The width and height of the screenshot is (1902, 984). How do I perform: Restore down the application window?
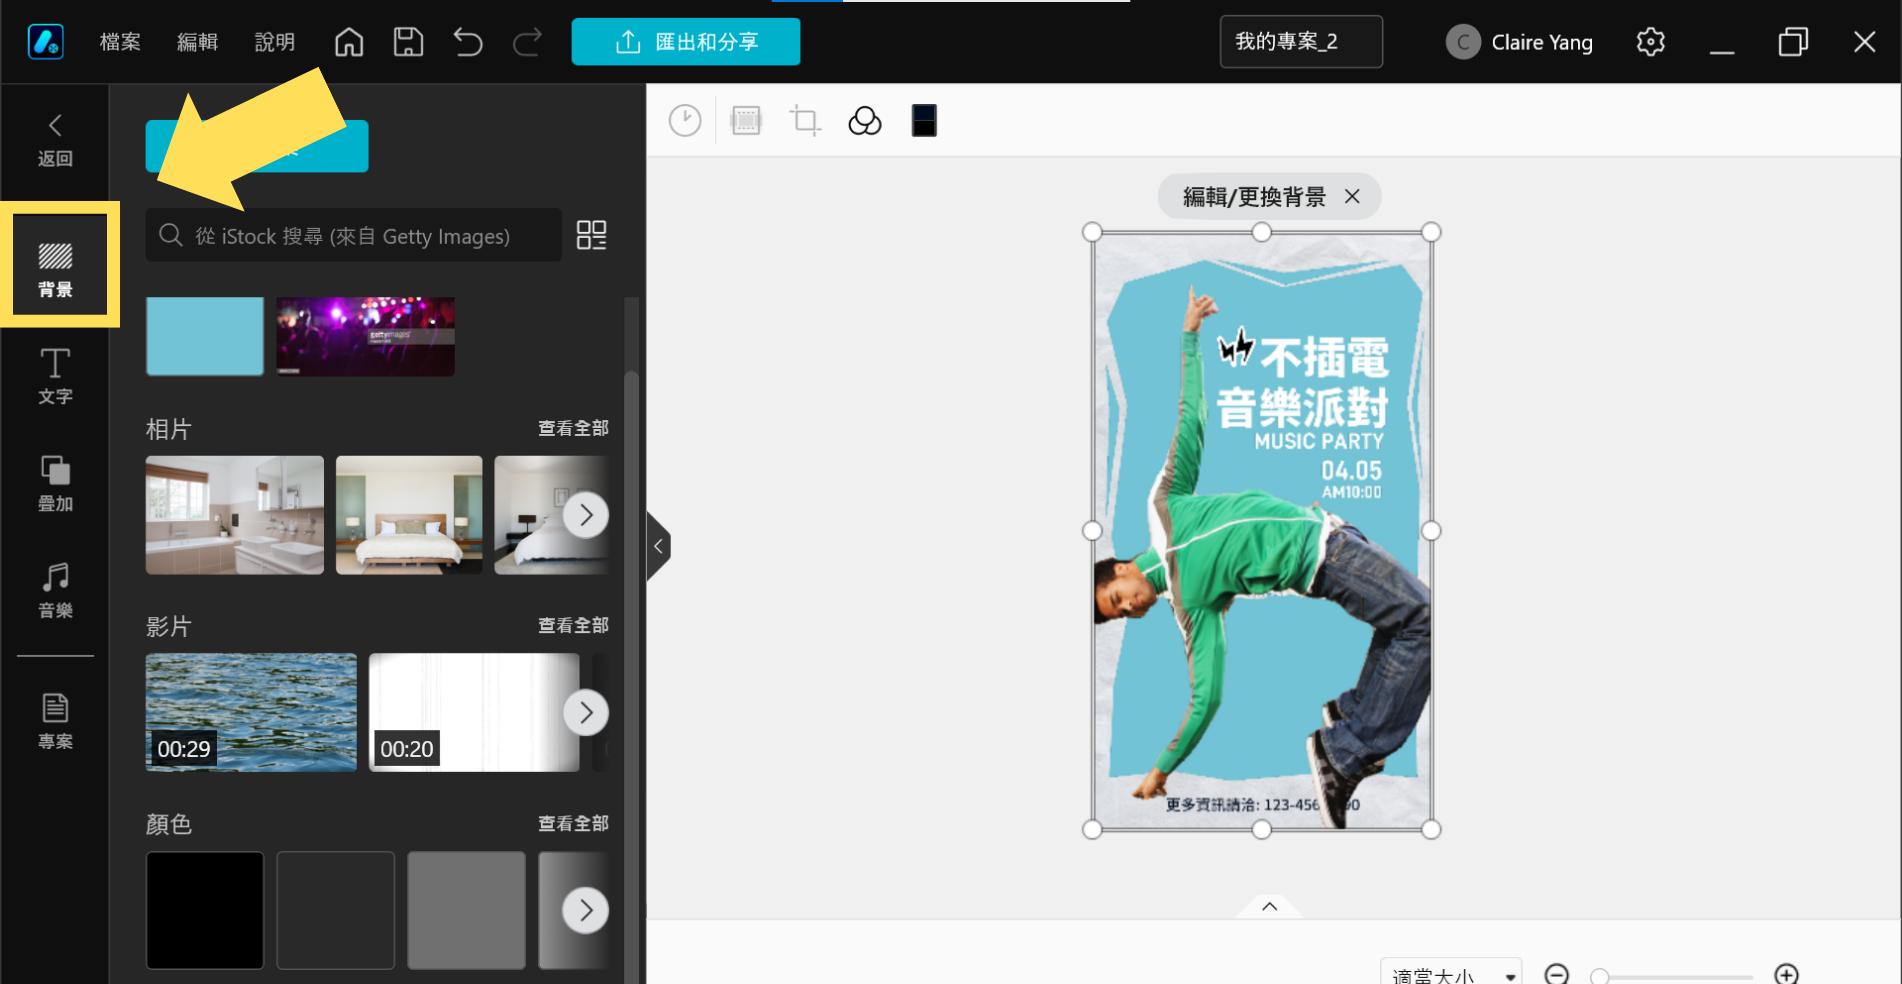[x=1793, y=42]
